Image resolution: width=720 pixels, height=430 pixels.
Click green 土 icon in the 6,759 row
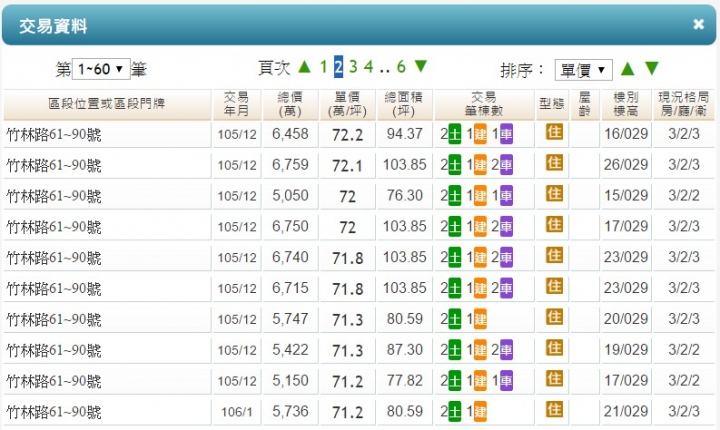455,165
